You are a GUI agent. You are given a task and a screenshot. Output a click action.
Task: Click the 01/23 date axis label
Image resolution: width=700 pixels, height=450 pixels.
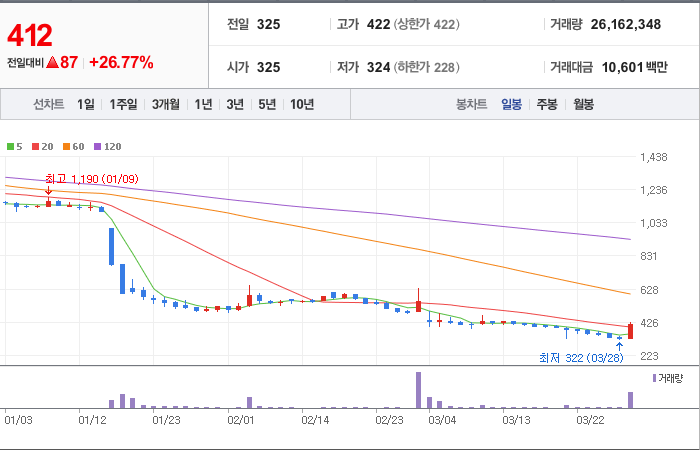pyautogui.click(x=166, y=420)
